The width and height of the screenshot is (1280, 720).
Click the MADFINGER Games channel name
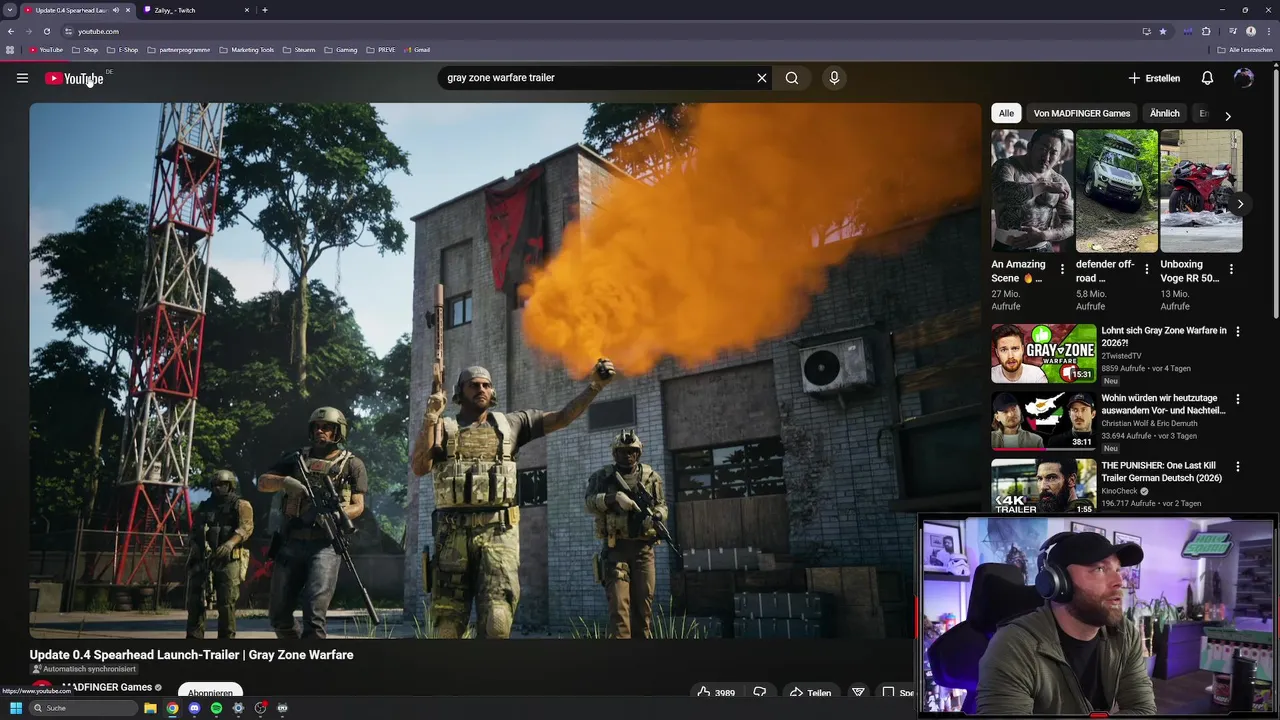(x=107, y=687)
